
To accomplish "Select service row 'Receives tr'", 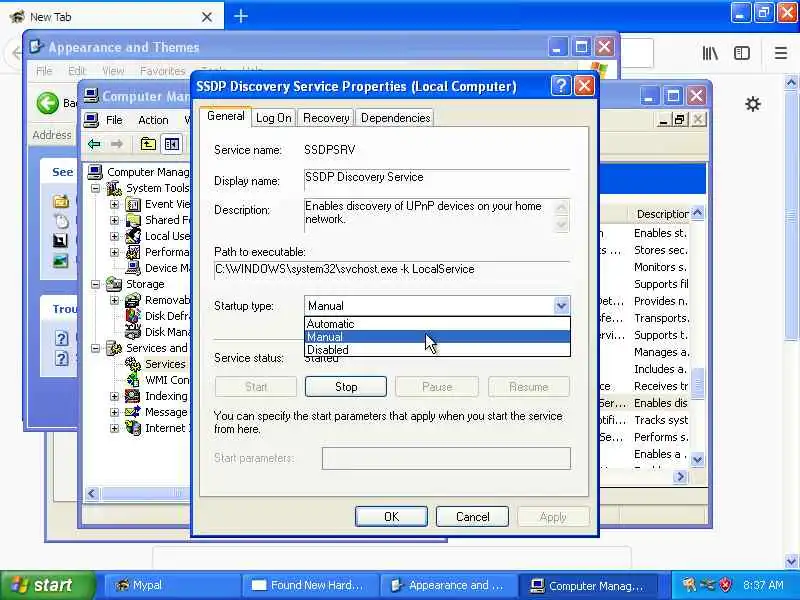I will (661, 386).
